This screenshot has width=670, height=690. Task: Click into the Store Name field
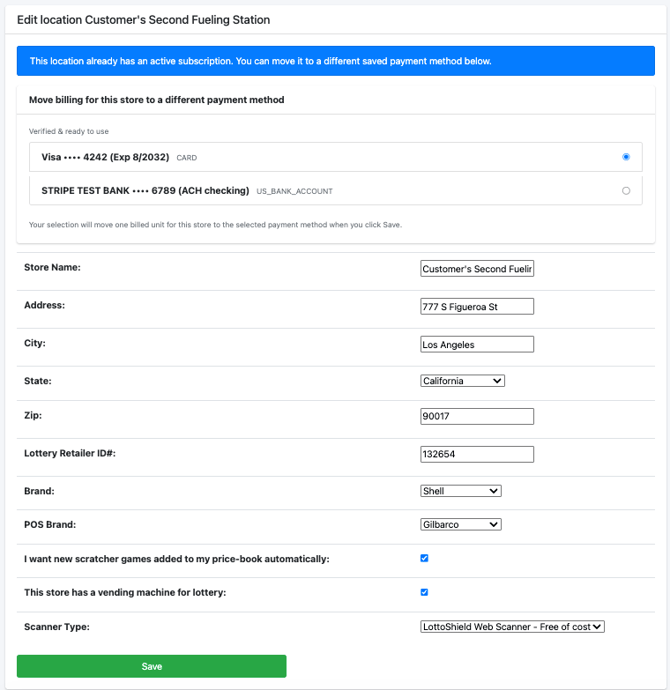pyautogui.click(x=477, y=269)
